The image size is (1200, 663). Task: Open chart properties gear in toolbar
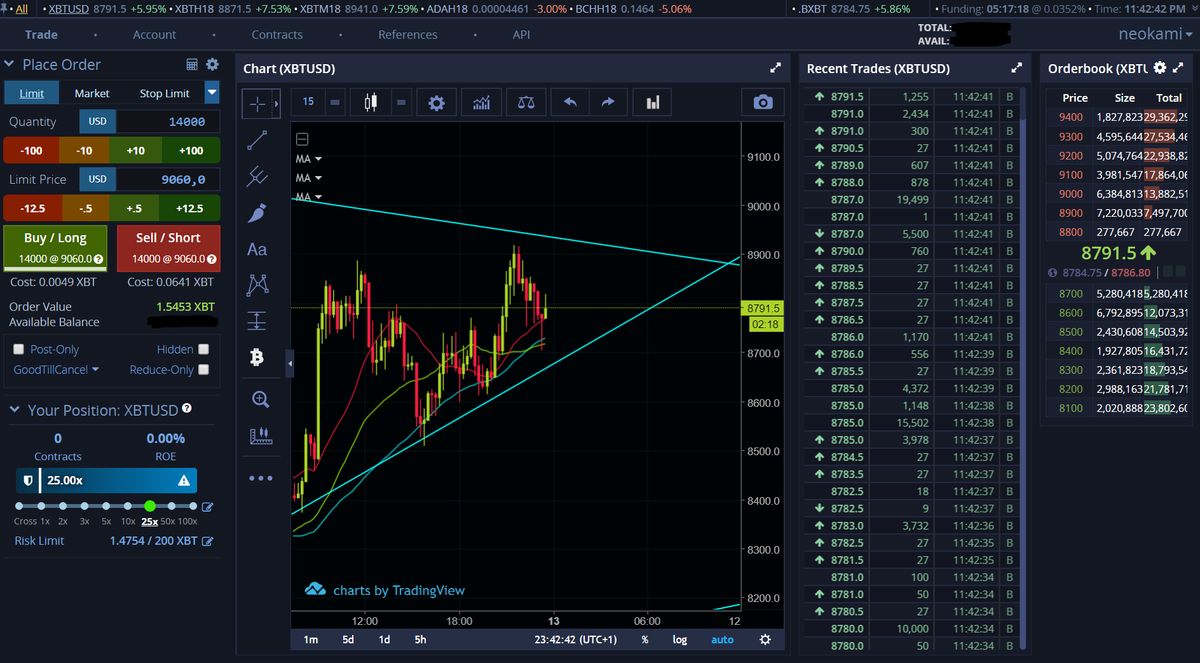pyautogui.click(x=436, y=102)
